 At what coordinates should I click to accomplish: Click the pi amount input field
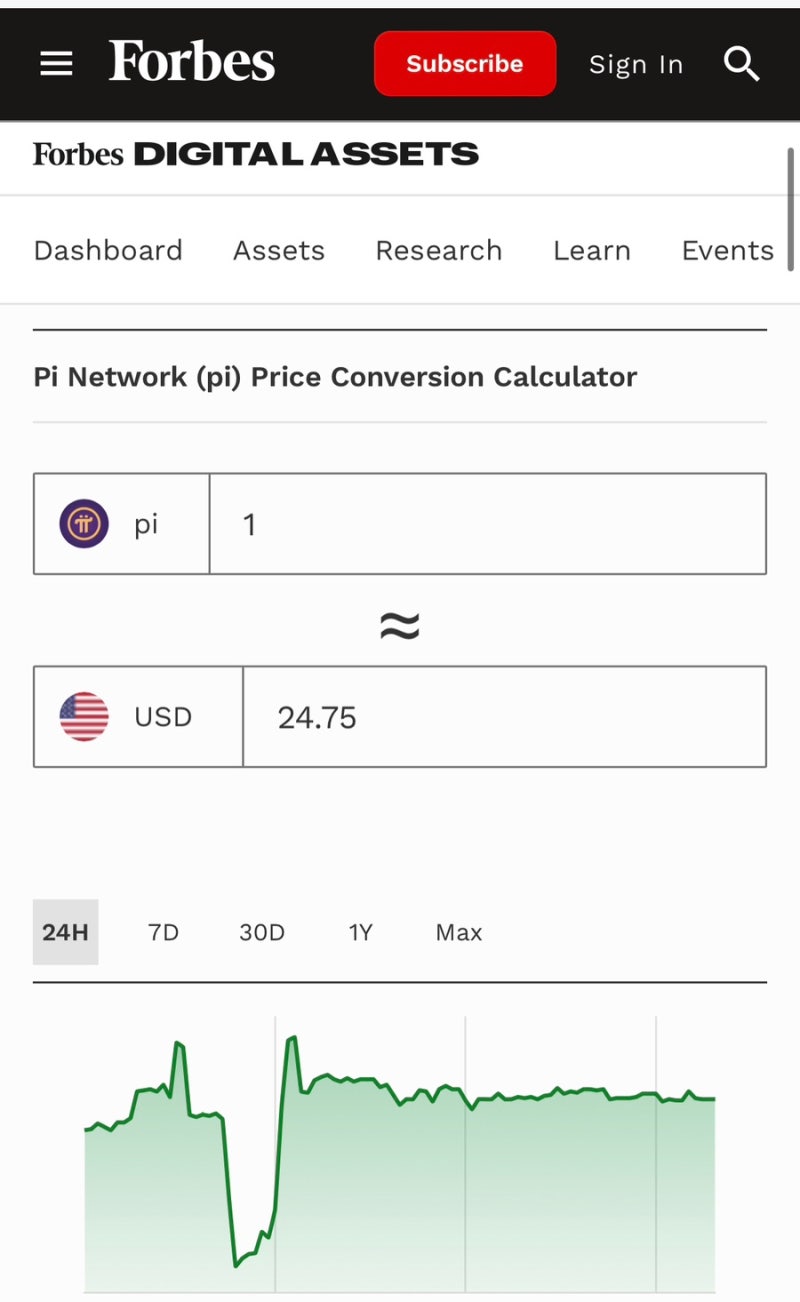point(487,524)
